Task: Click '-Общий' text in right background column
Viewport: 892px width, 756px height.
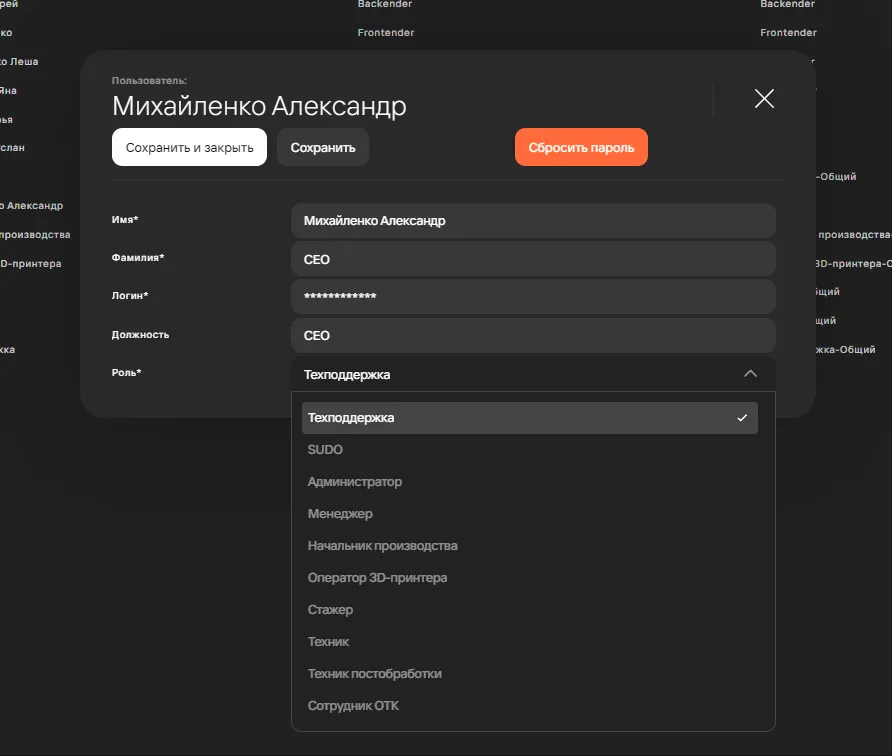Action: (x=836, y=176)
